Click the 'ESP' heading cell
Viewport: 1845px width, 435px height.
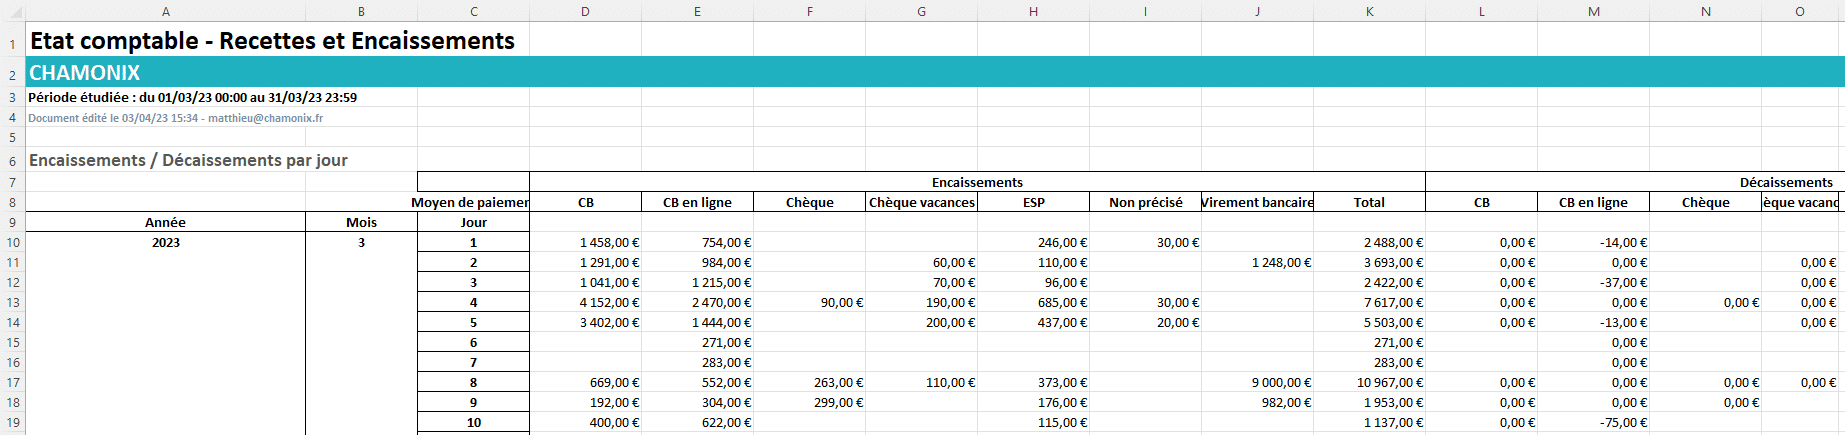[x=1033, y=202]
